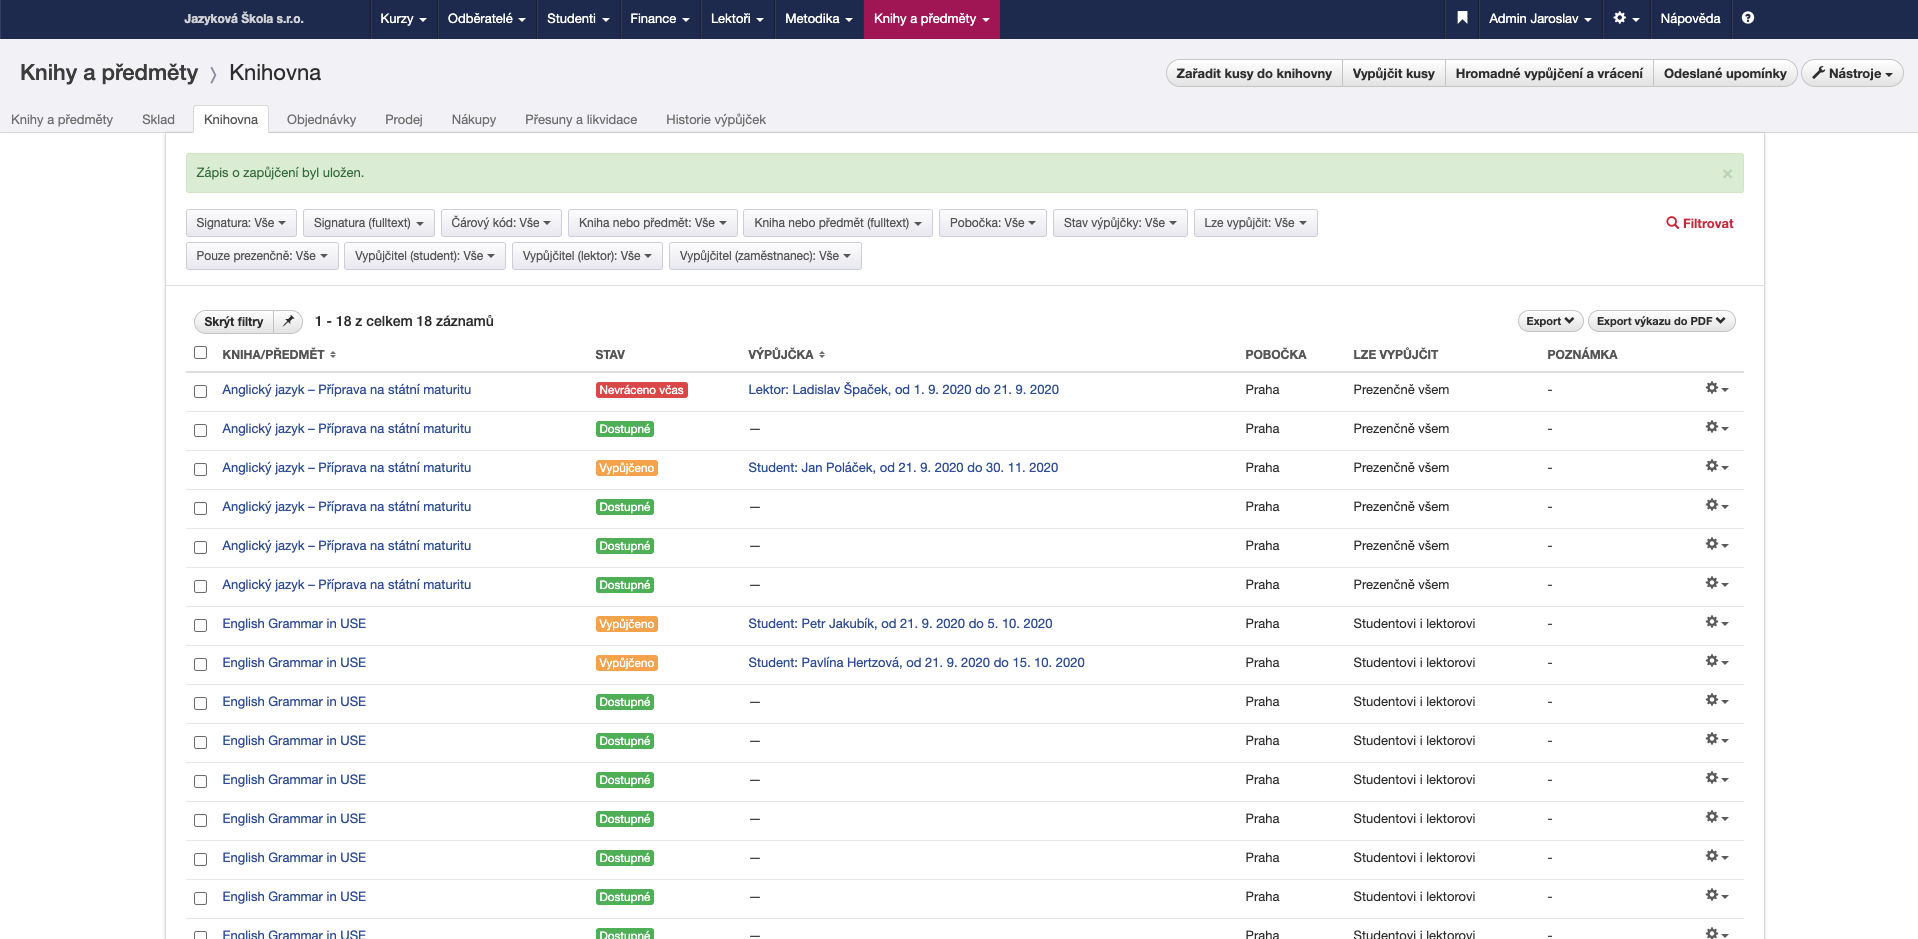
Task: Click the Knihy a předměty breadcrumb
Action: coord(109,72)
